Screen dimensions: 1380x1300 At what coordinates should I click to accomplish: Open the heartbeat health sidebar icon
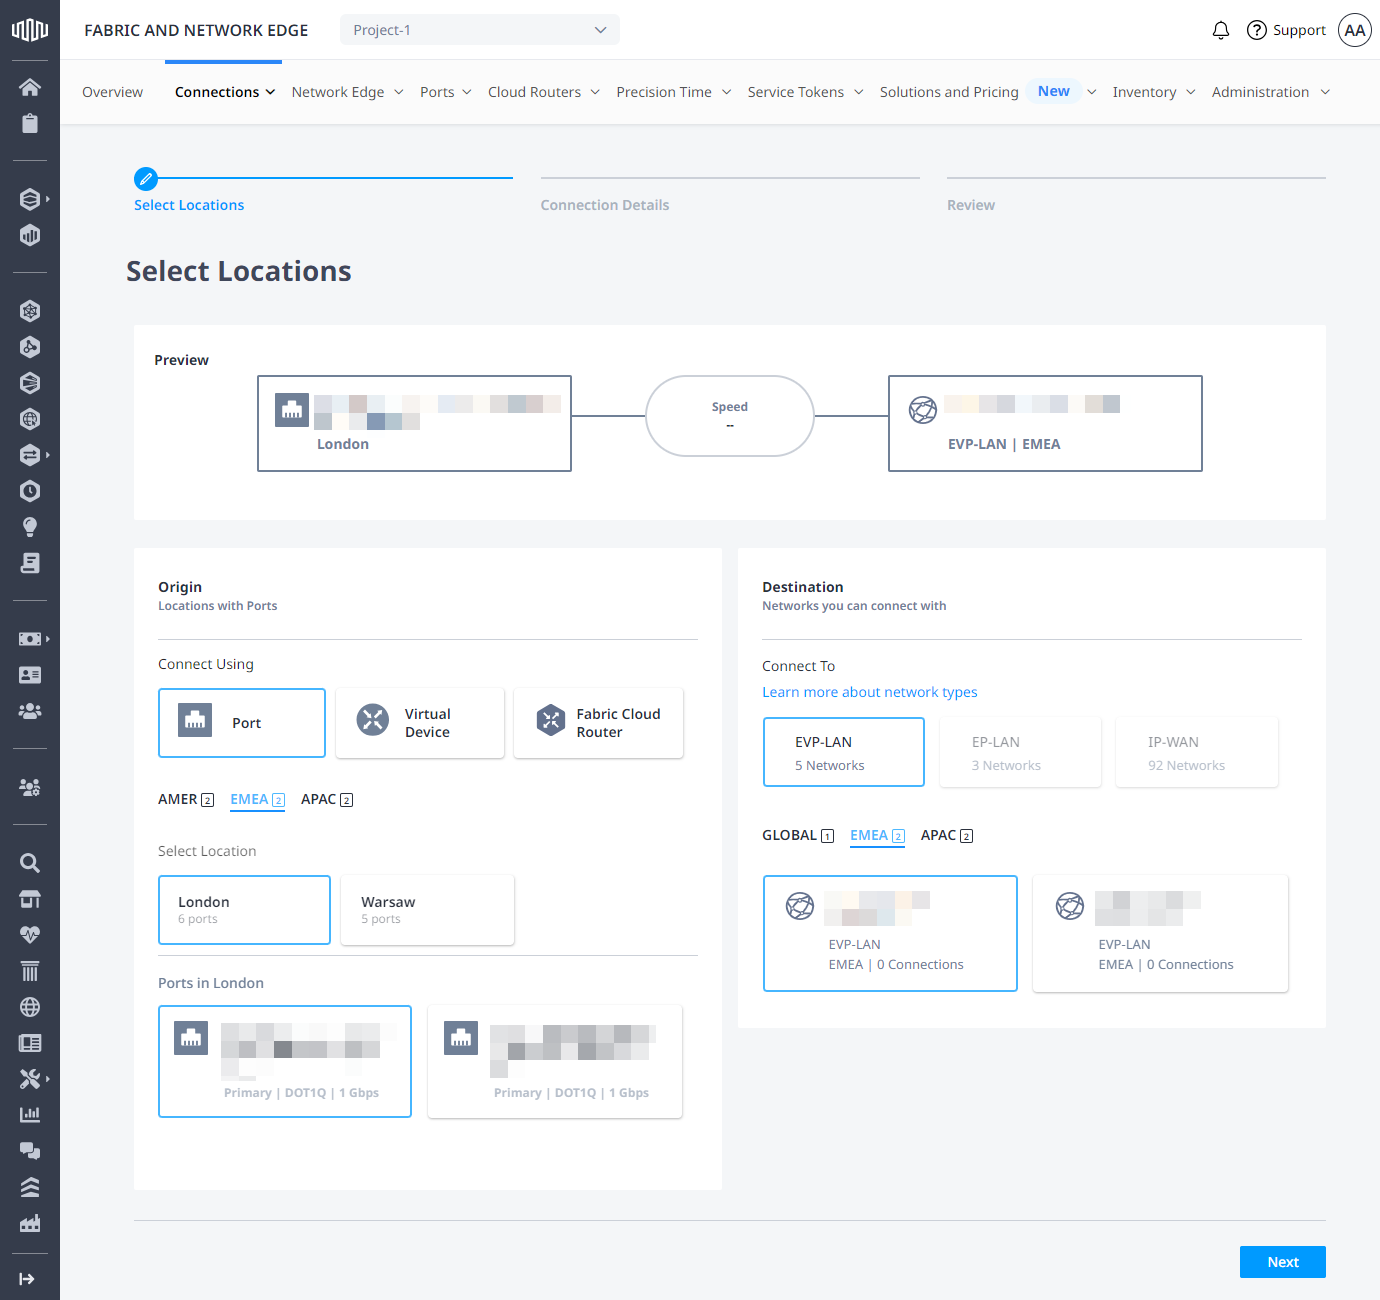30,935
